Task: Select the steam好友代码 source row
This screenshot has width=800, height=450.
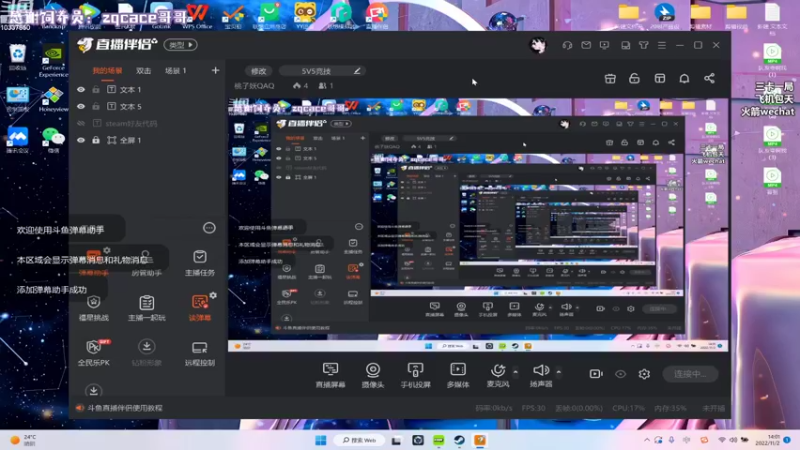Action: pyautogui.click(x=147, y=123)
